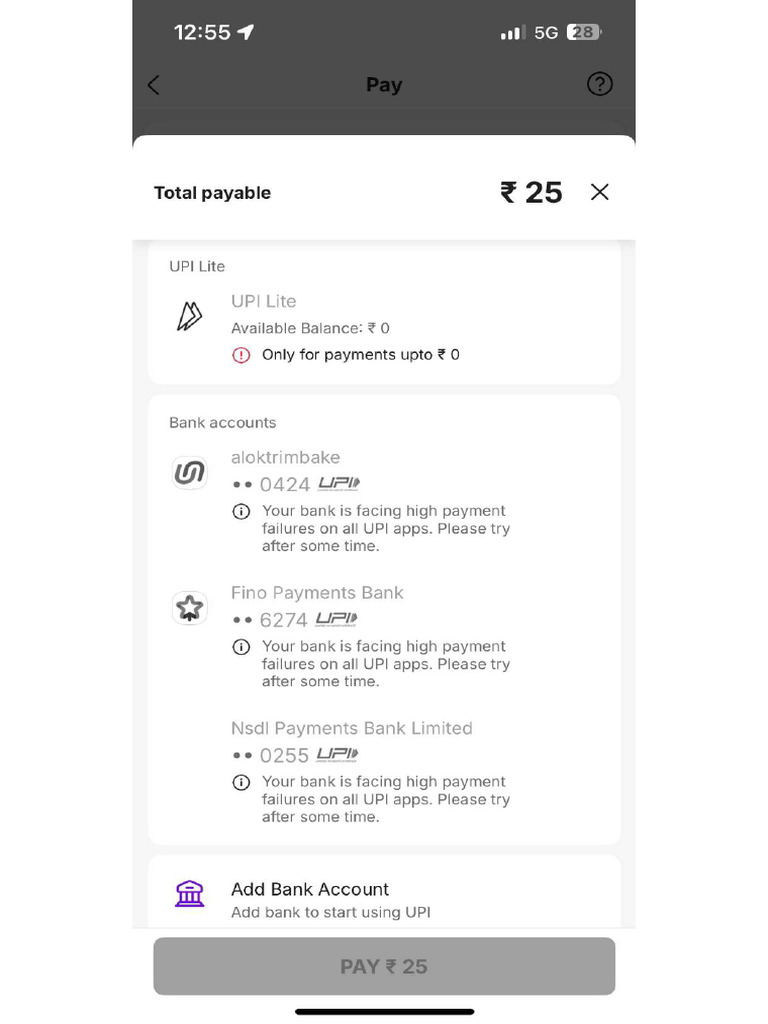
Task: Open Add Bank Account option
Action: (310, 889)
